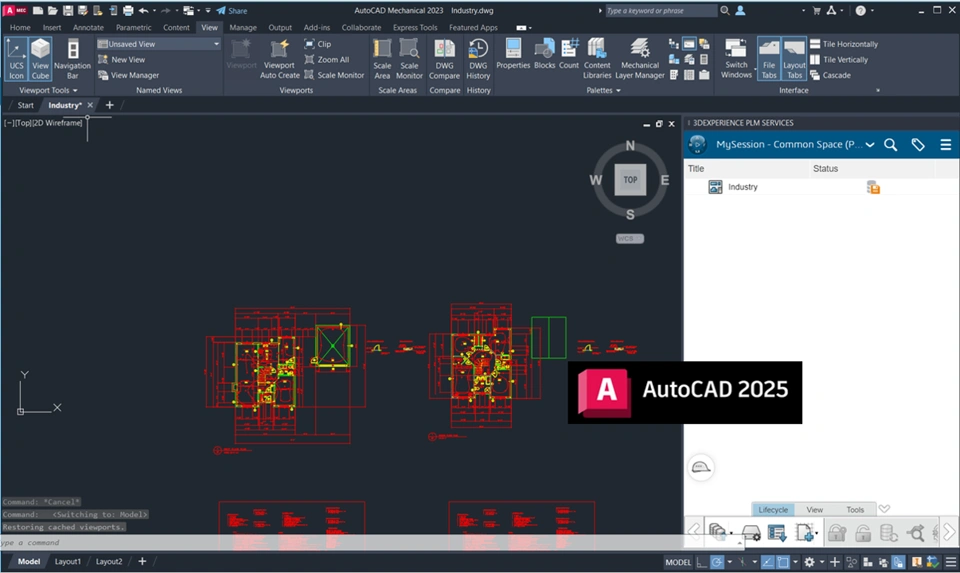Open the Count palette
Screen dimensions: 960x573
[x=569, y=54]
